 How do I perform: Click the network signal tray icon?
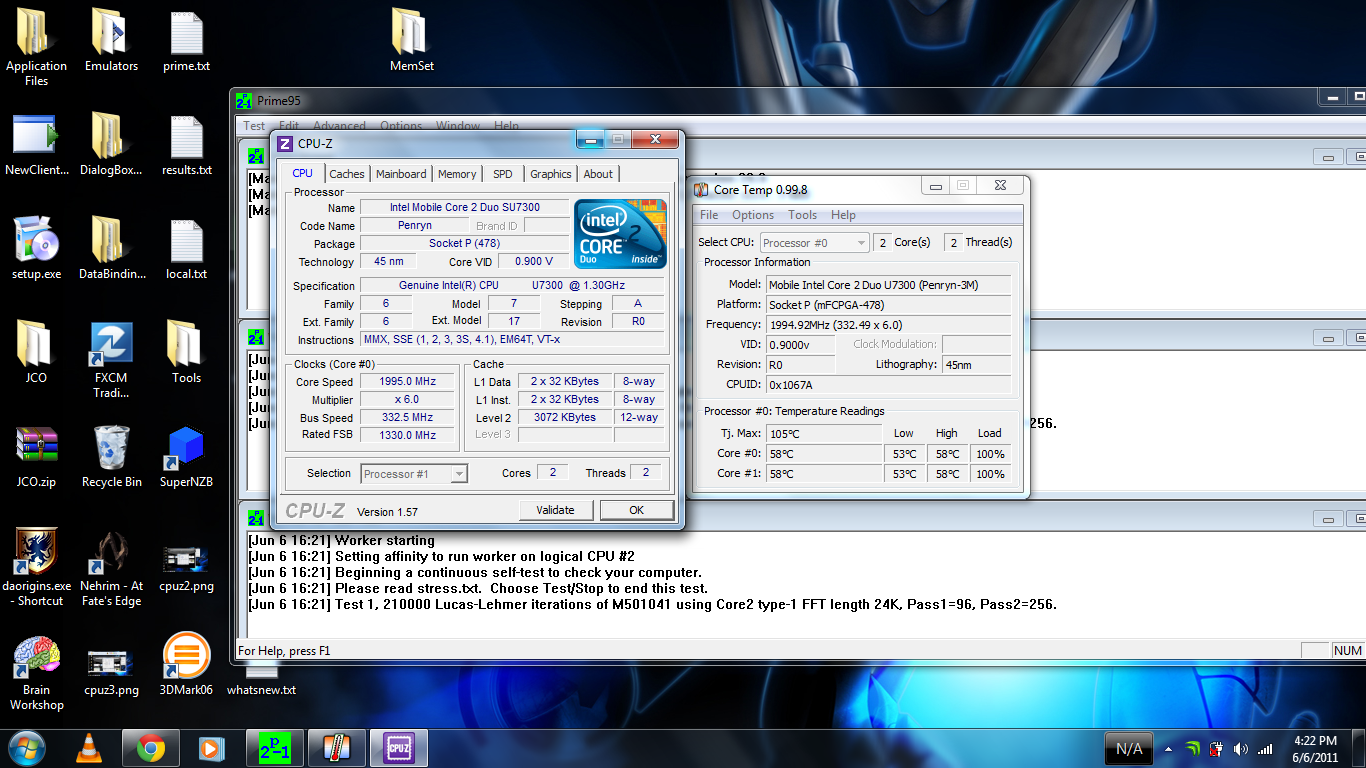click(1265, 749)
